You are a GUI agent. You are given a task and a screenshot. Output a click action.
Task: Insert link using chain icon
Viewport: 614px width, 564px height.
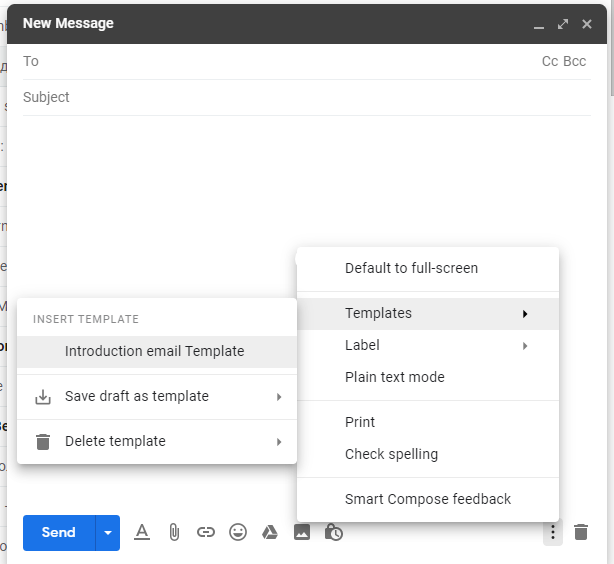tap(206, 532)
